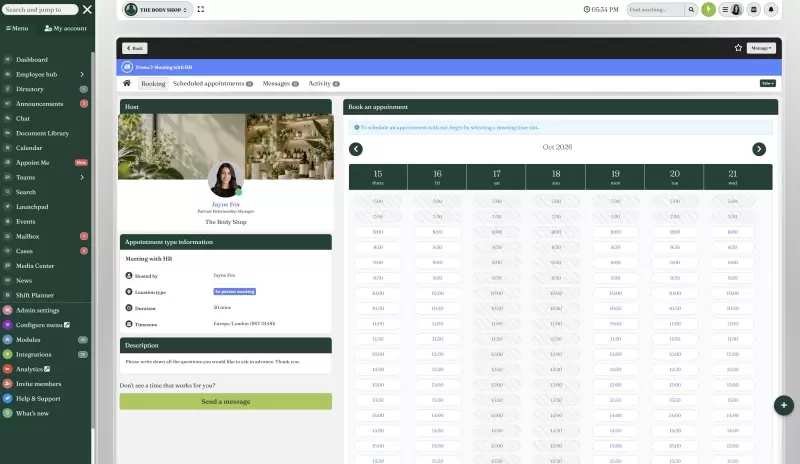Click the News sidebar icon

pos(8,281)
